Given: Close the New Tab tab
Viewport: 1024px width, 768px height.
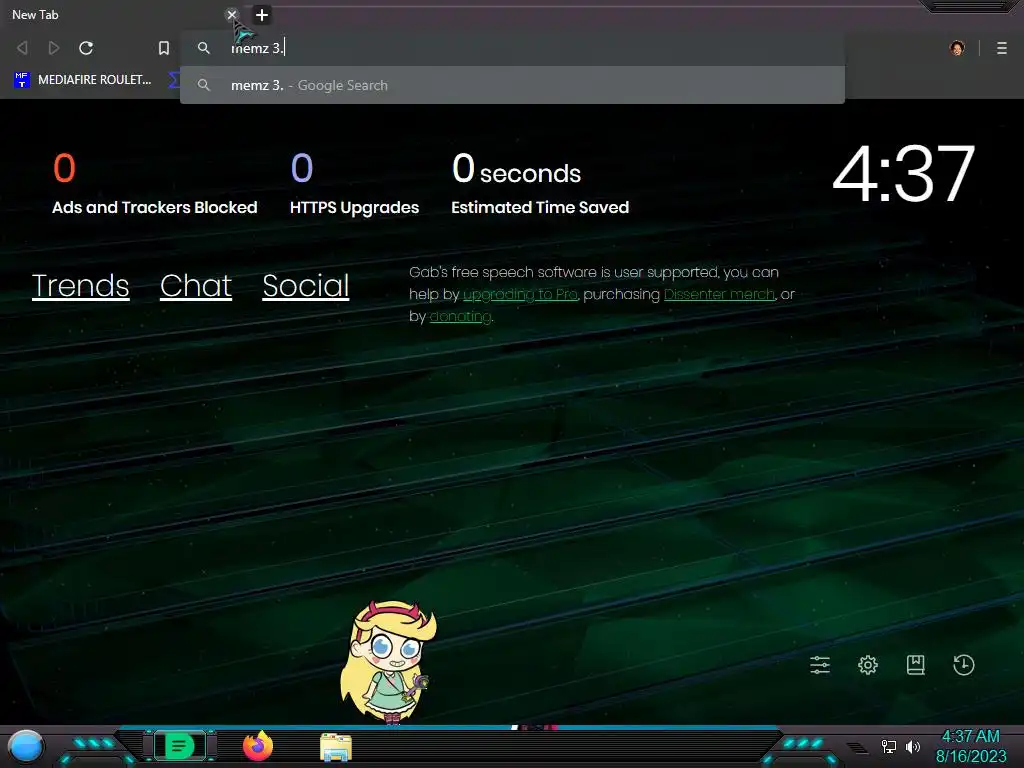Looking at the screenshot, I should pos(231,14).
